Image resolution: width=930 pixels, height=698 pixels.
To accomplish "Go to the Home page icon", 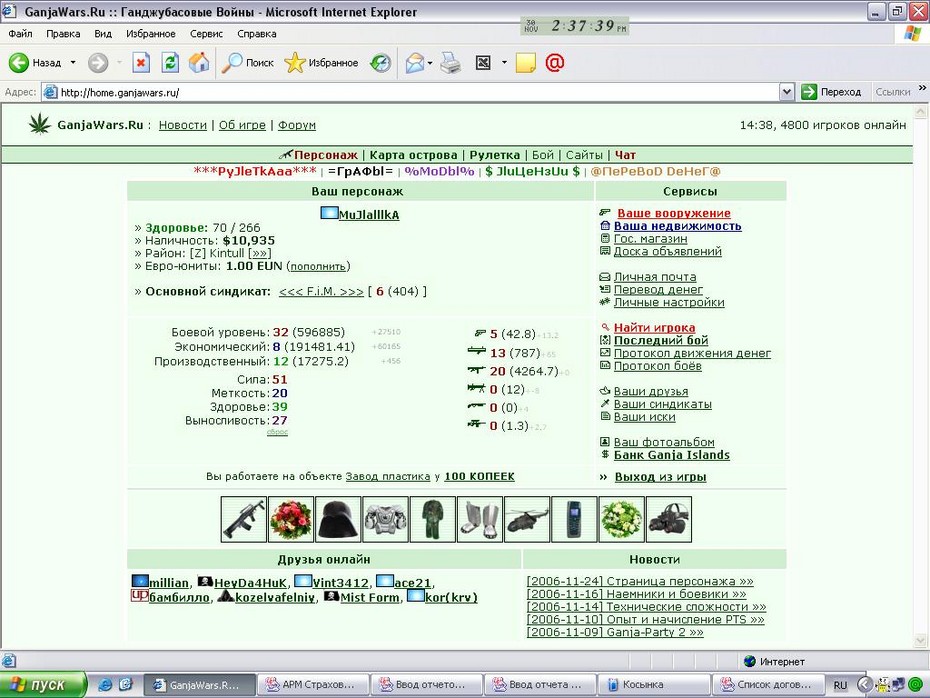I will [199, 62].
